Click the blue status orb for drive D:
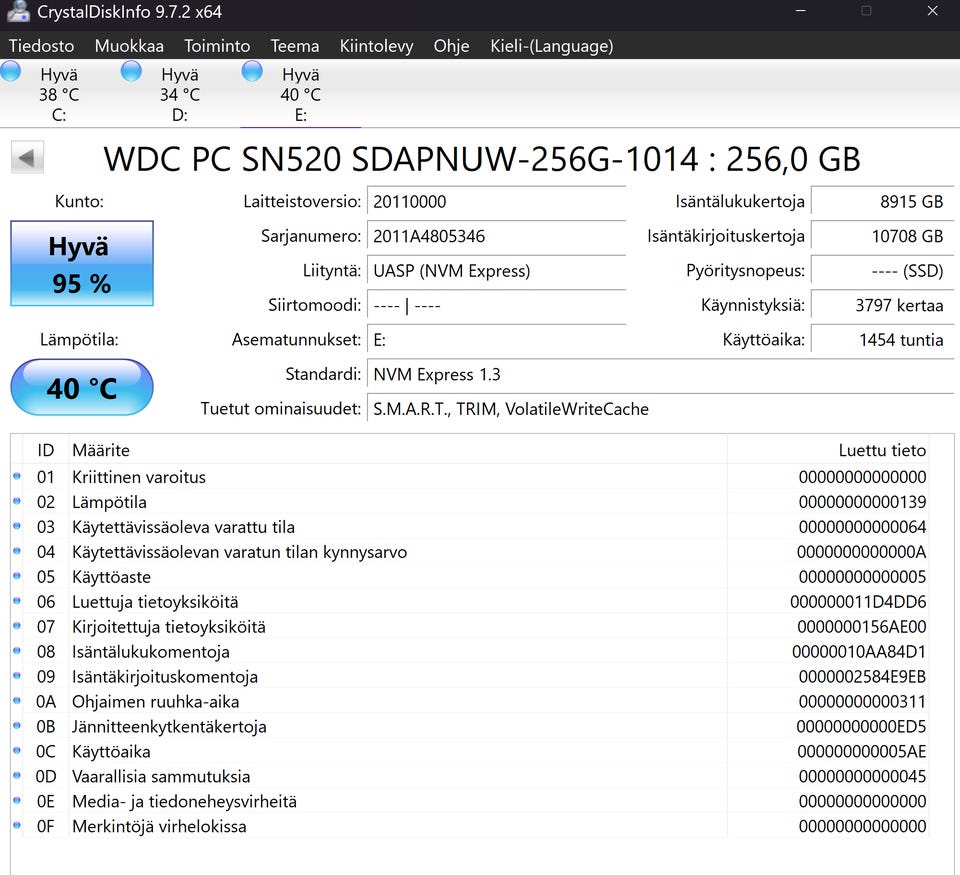This screenshot has height=875, width=960. (131, 71)
